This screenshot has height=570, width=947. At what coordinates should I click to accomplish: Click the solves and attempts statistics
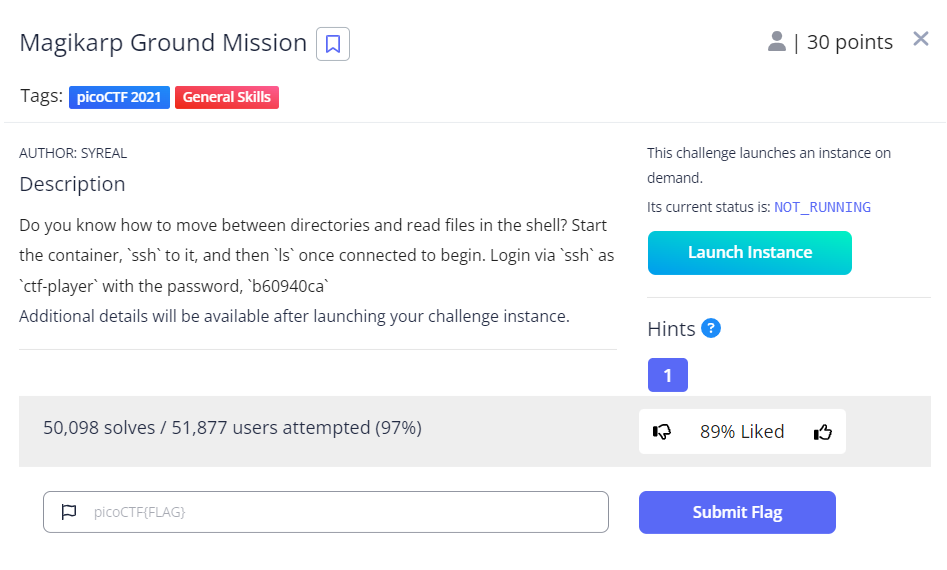(x=232, y=428)
